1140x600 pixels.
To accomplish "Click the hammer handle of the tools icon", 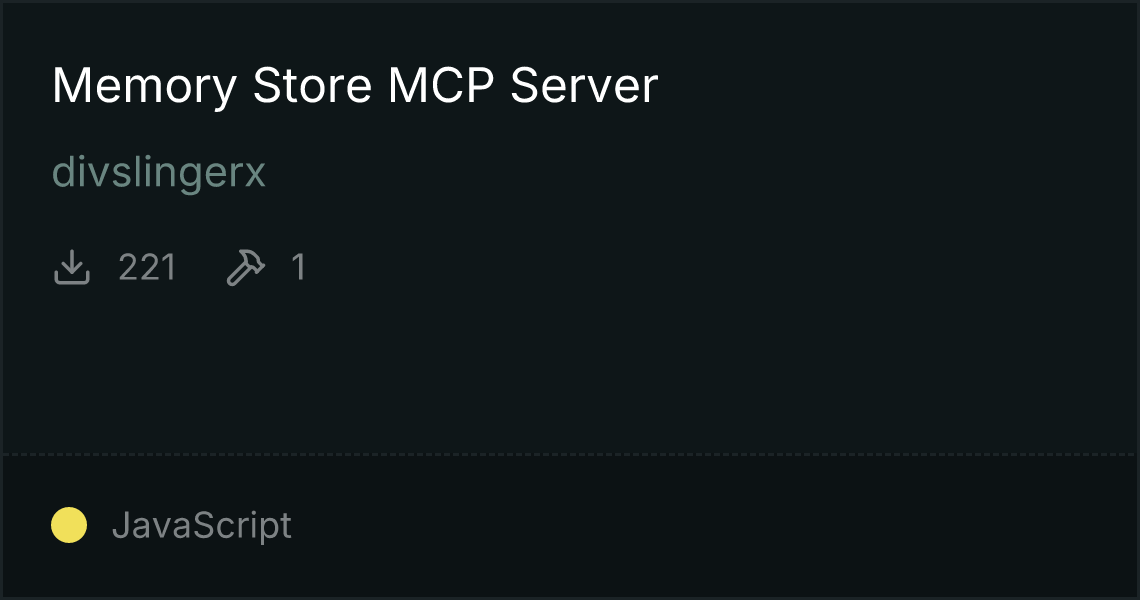I will tap(237, 276).
